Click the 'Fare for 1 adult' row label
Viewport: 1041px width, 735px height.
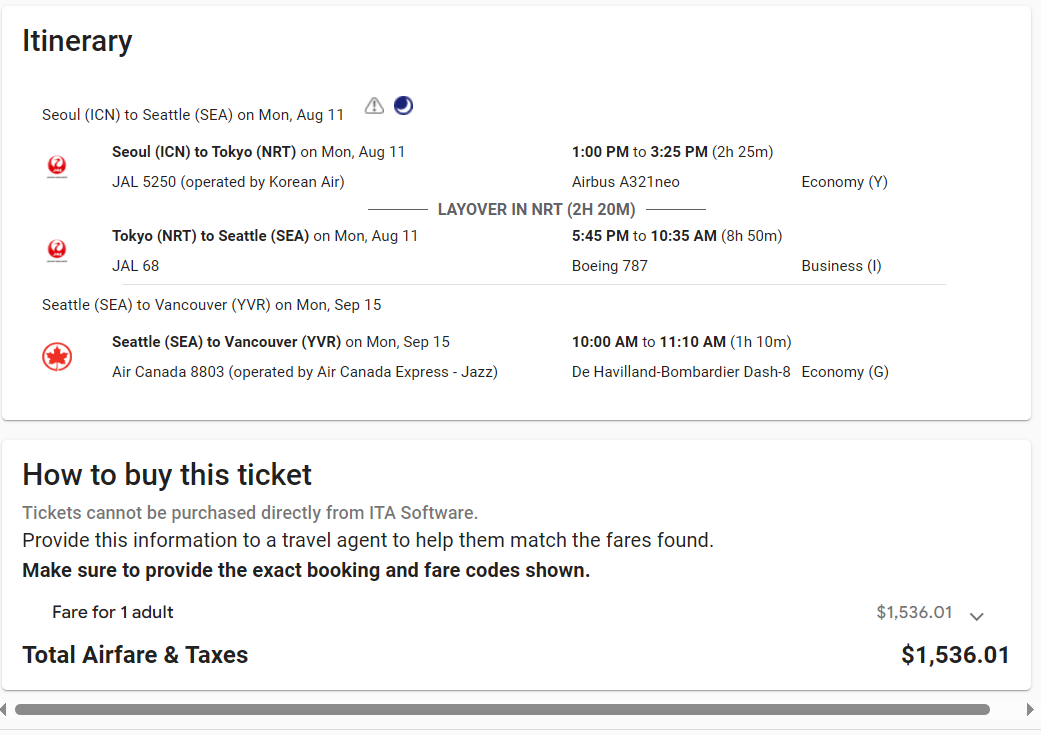tap(113, 612)
